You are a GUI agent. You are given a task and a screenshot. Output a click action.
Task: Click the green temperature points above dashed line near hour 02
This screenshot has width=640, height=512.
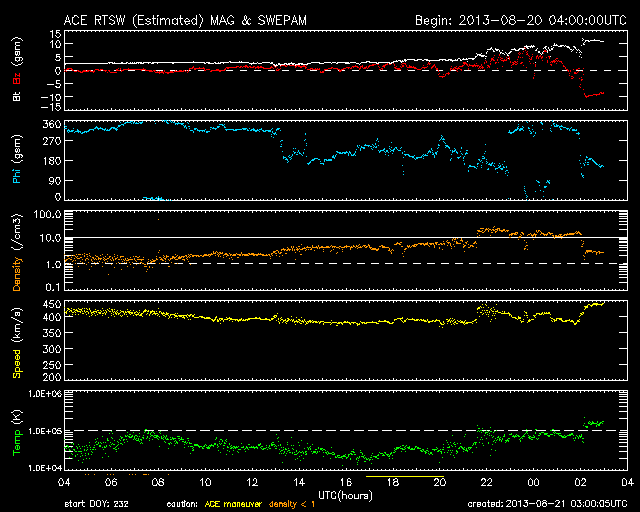594,423
